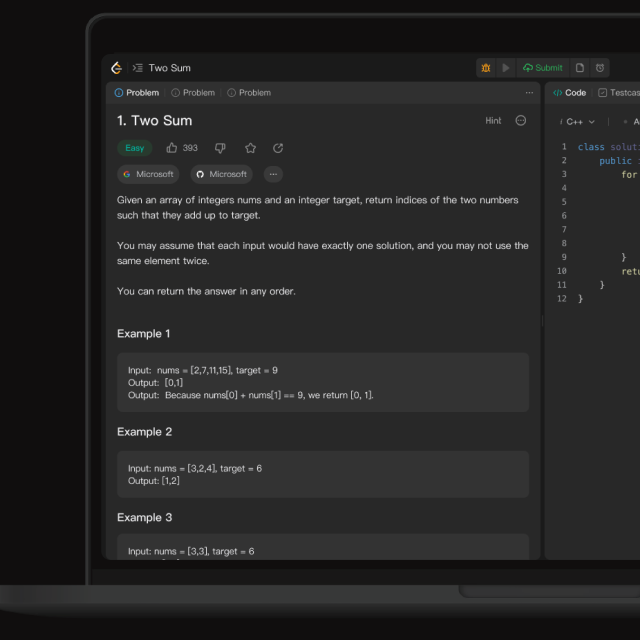The width and height of the screenshot is (640, 640).
Task: Switch to the Code tab
Action: (x=570, y=93)
